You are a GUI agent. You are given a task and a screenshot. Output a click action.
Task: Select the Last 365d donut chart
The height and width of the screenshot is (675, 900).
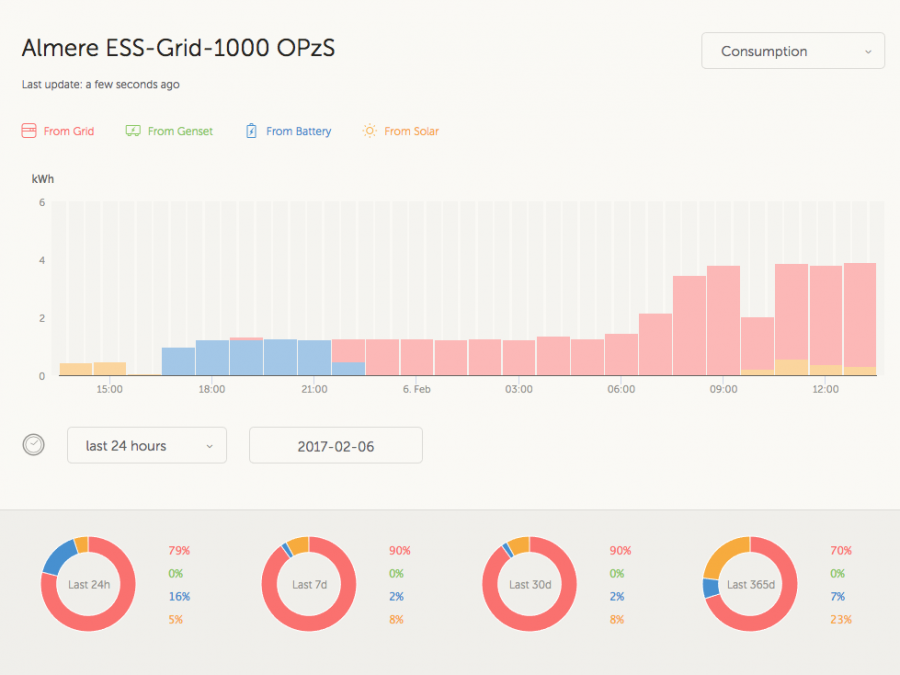[750, 584]
